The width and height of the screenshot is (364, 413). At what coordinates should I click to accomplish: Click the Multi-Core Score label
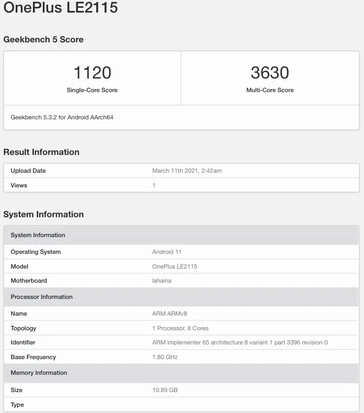click(x=270, y=90)
